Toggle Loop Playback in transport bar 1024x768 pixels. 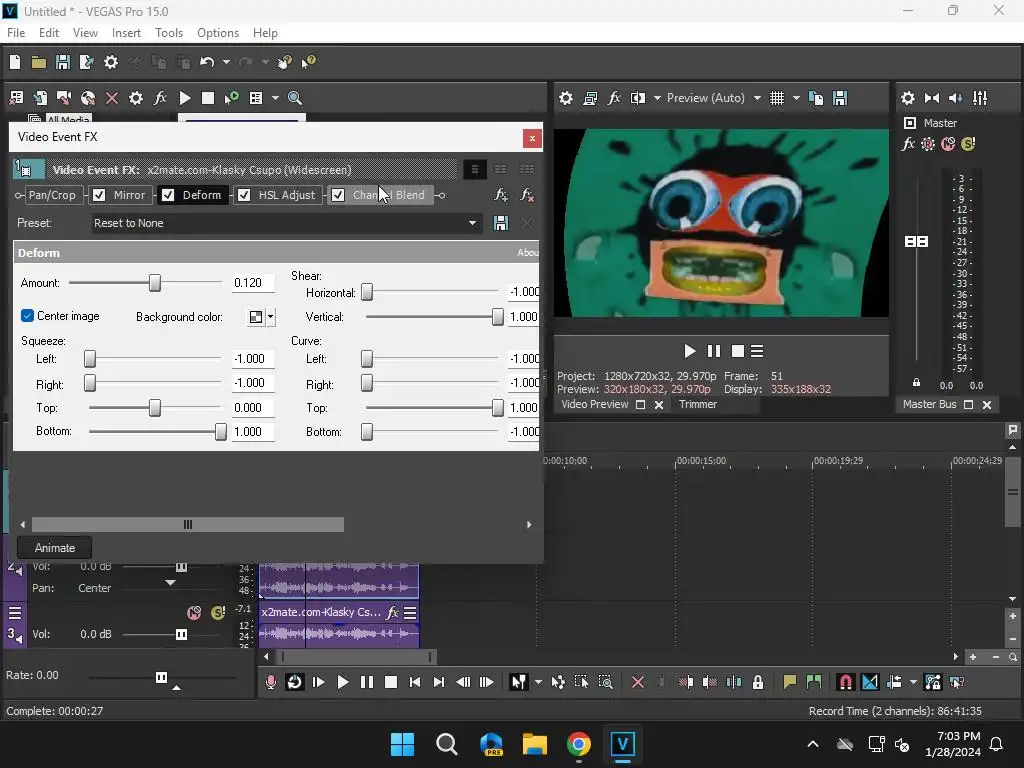(x=295, y=682)
